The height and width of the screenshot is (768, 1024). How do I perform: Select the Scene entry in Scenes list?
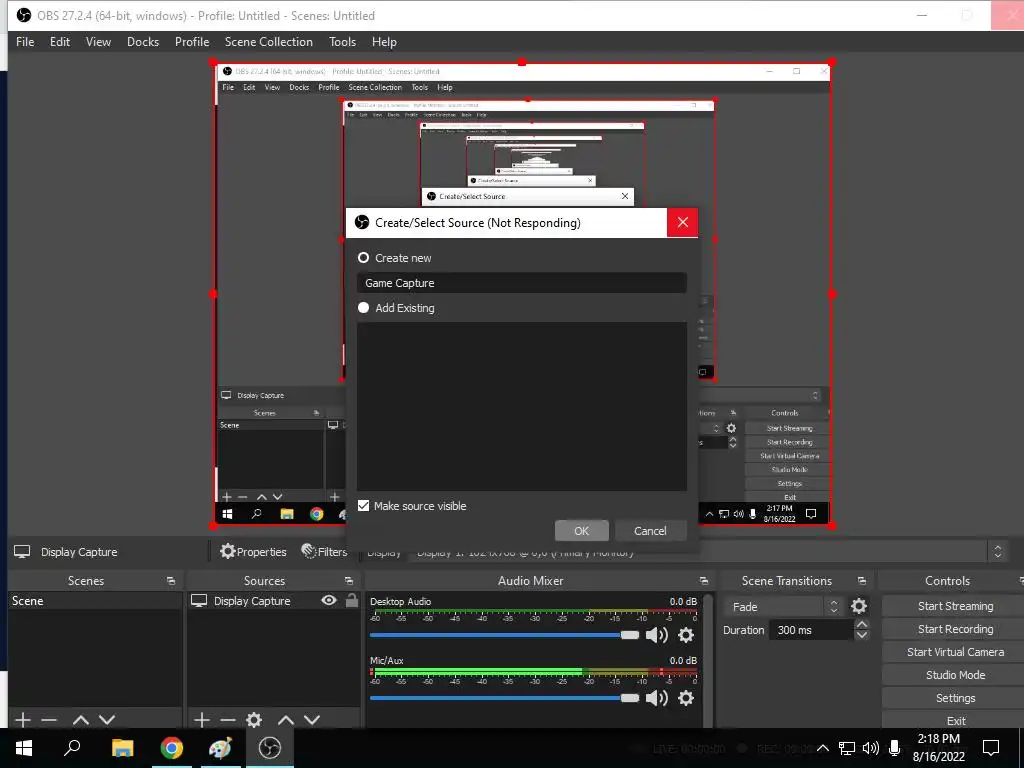[x=95, y=601]
